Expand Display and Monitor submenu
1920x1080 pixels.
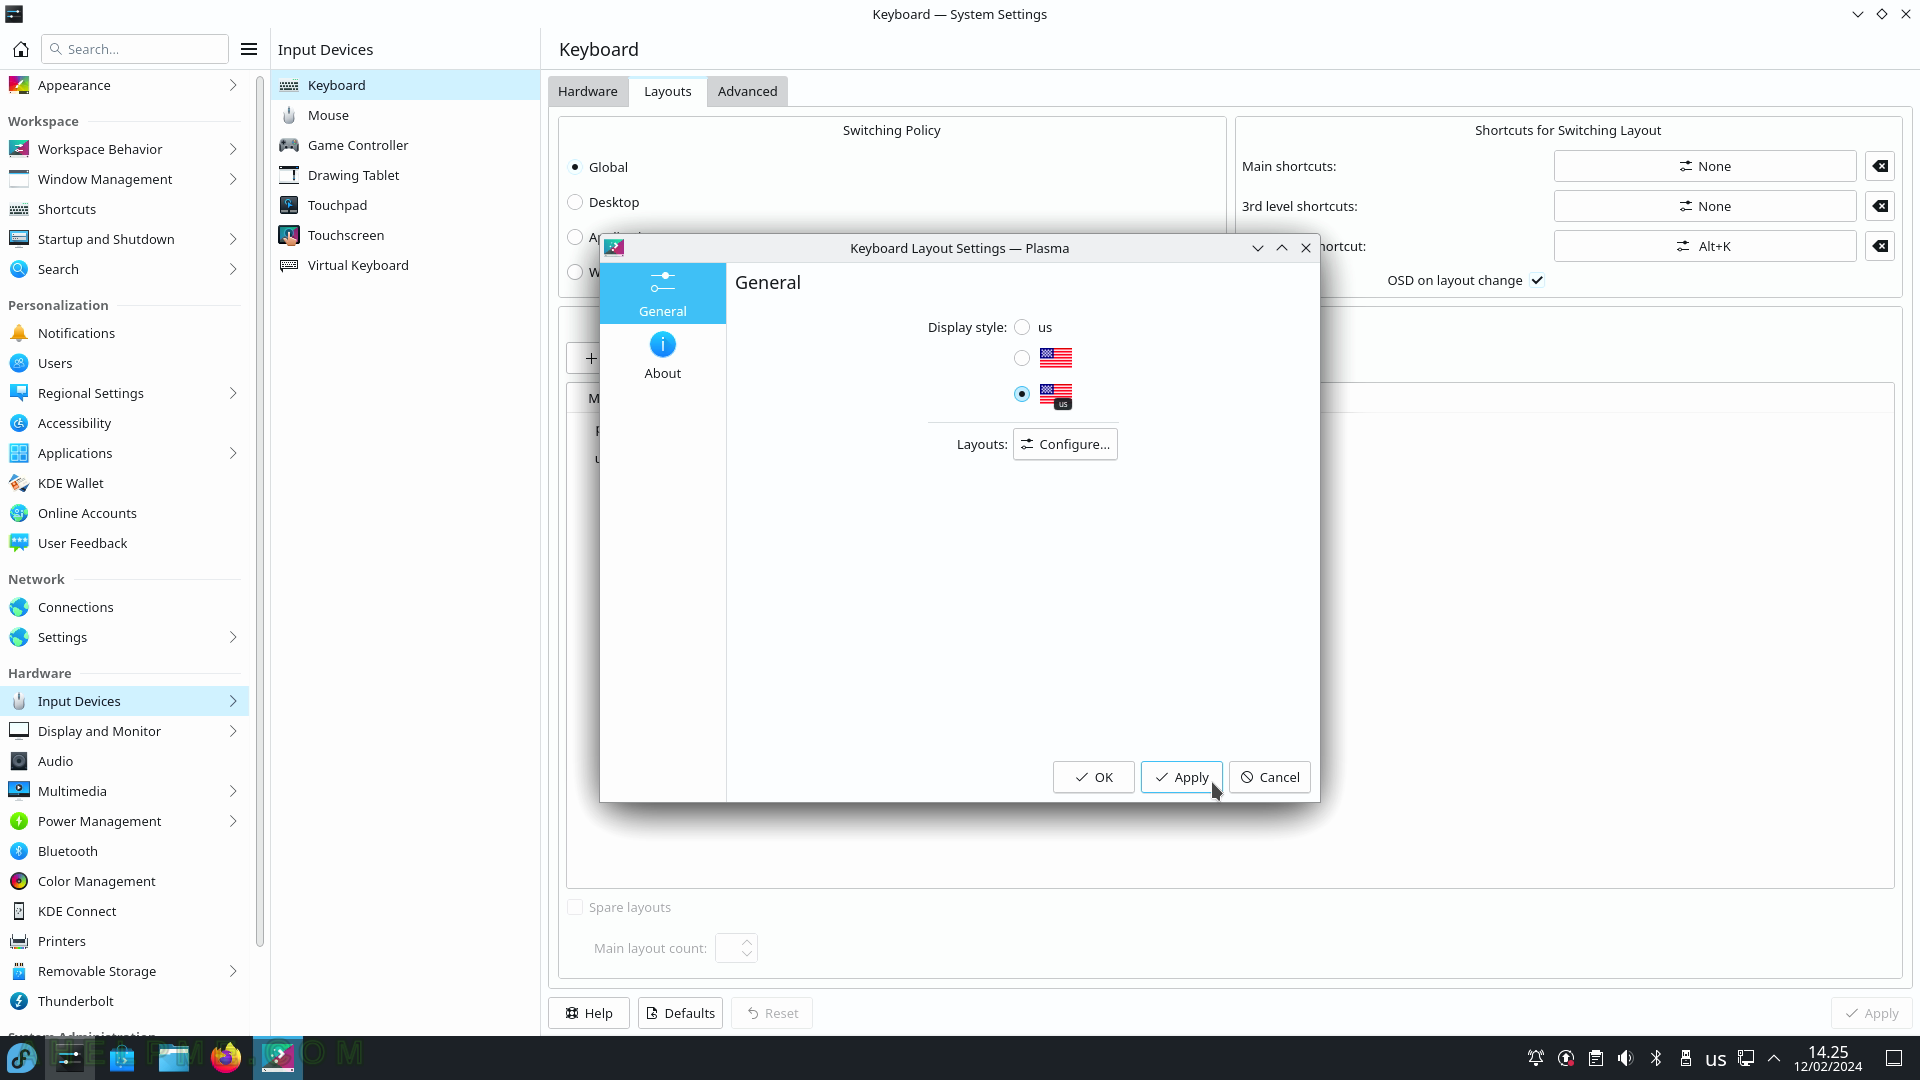233,731
